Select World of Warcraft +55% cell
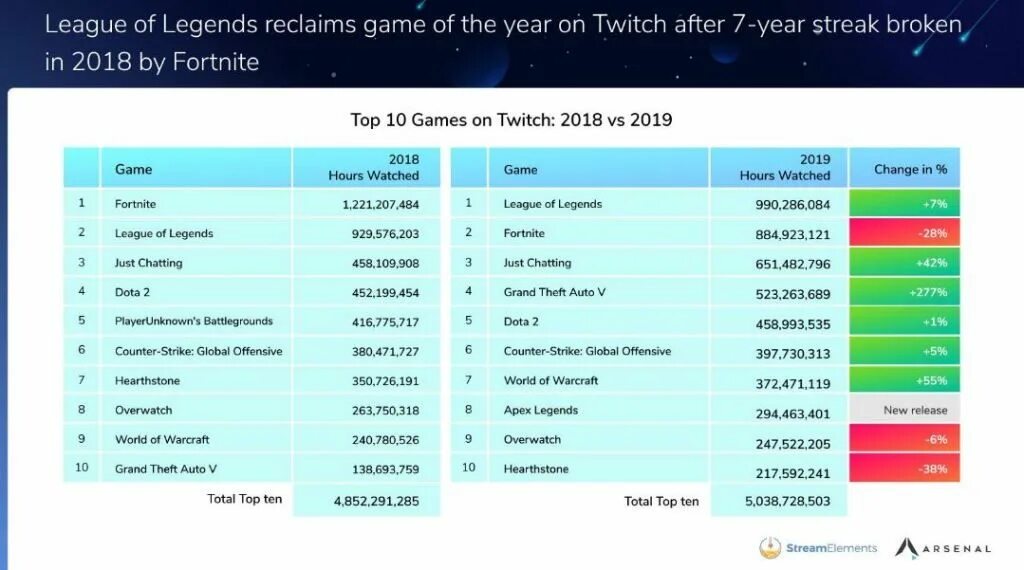The image size is (1024, 570). click(904, 381)
